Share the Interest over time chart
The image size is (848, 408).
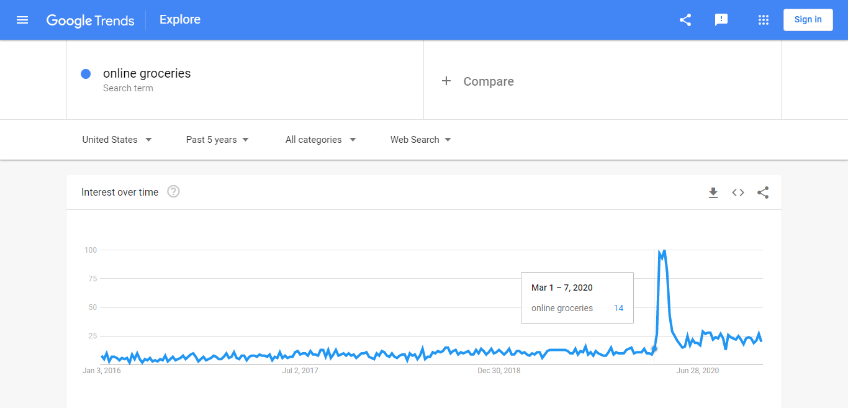click(763, 193)
